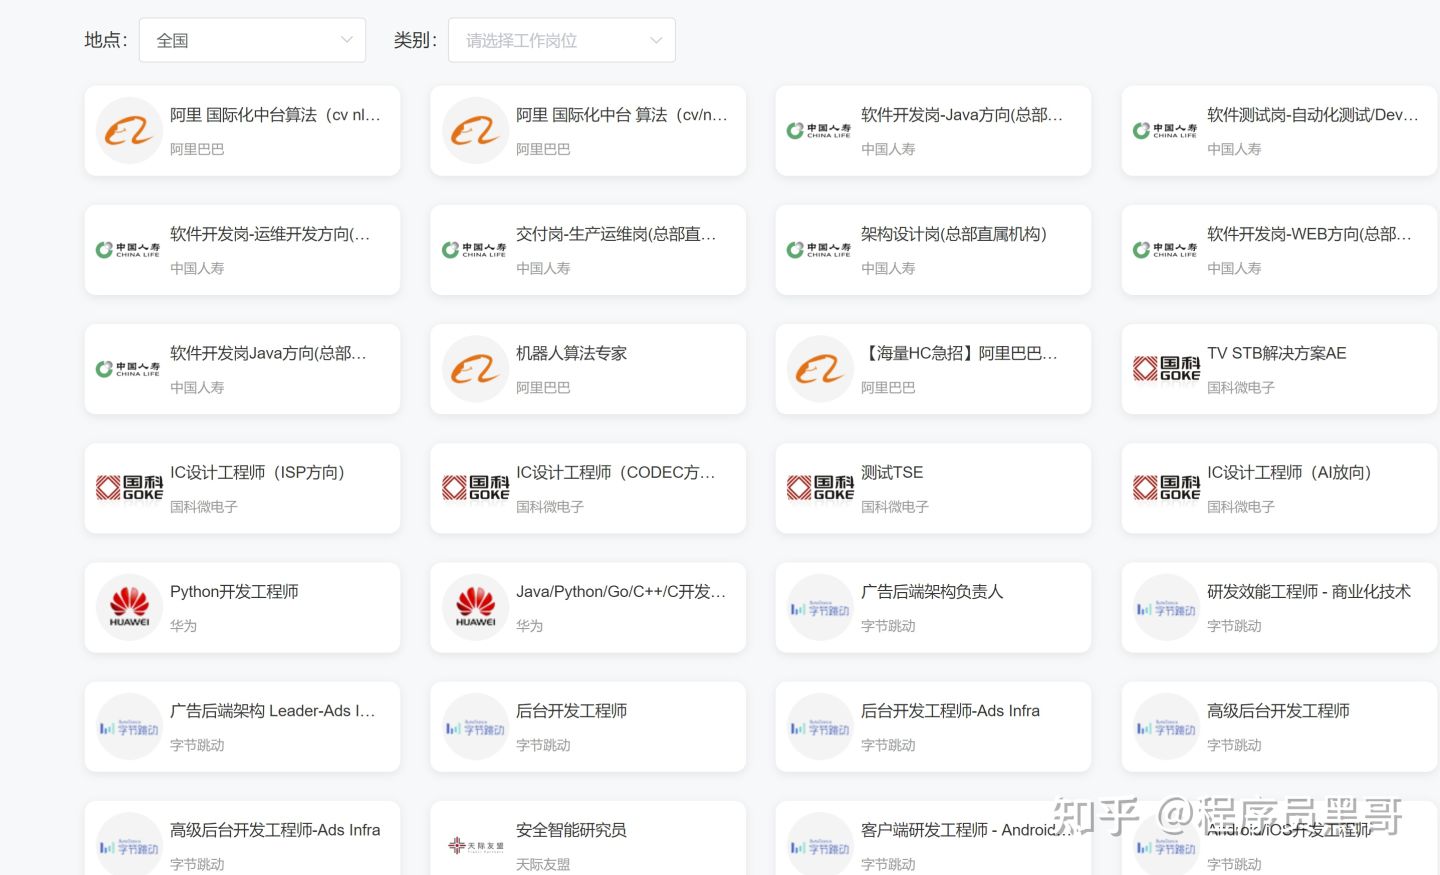The width and height of the screenshot is (1440, 875).
Task: Open the 类别 dropdown 请选择工作岗位
Action: coord(562,40)
